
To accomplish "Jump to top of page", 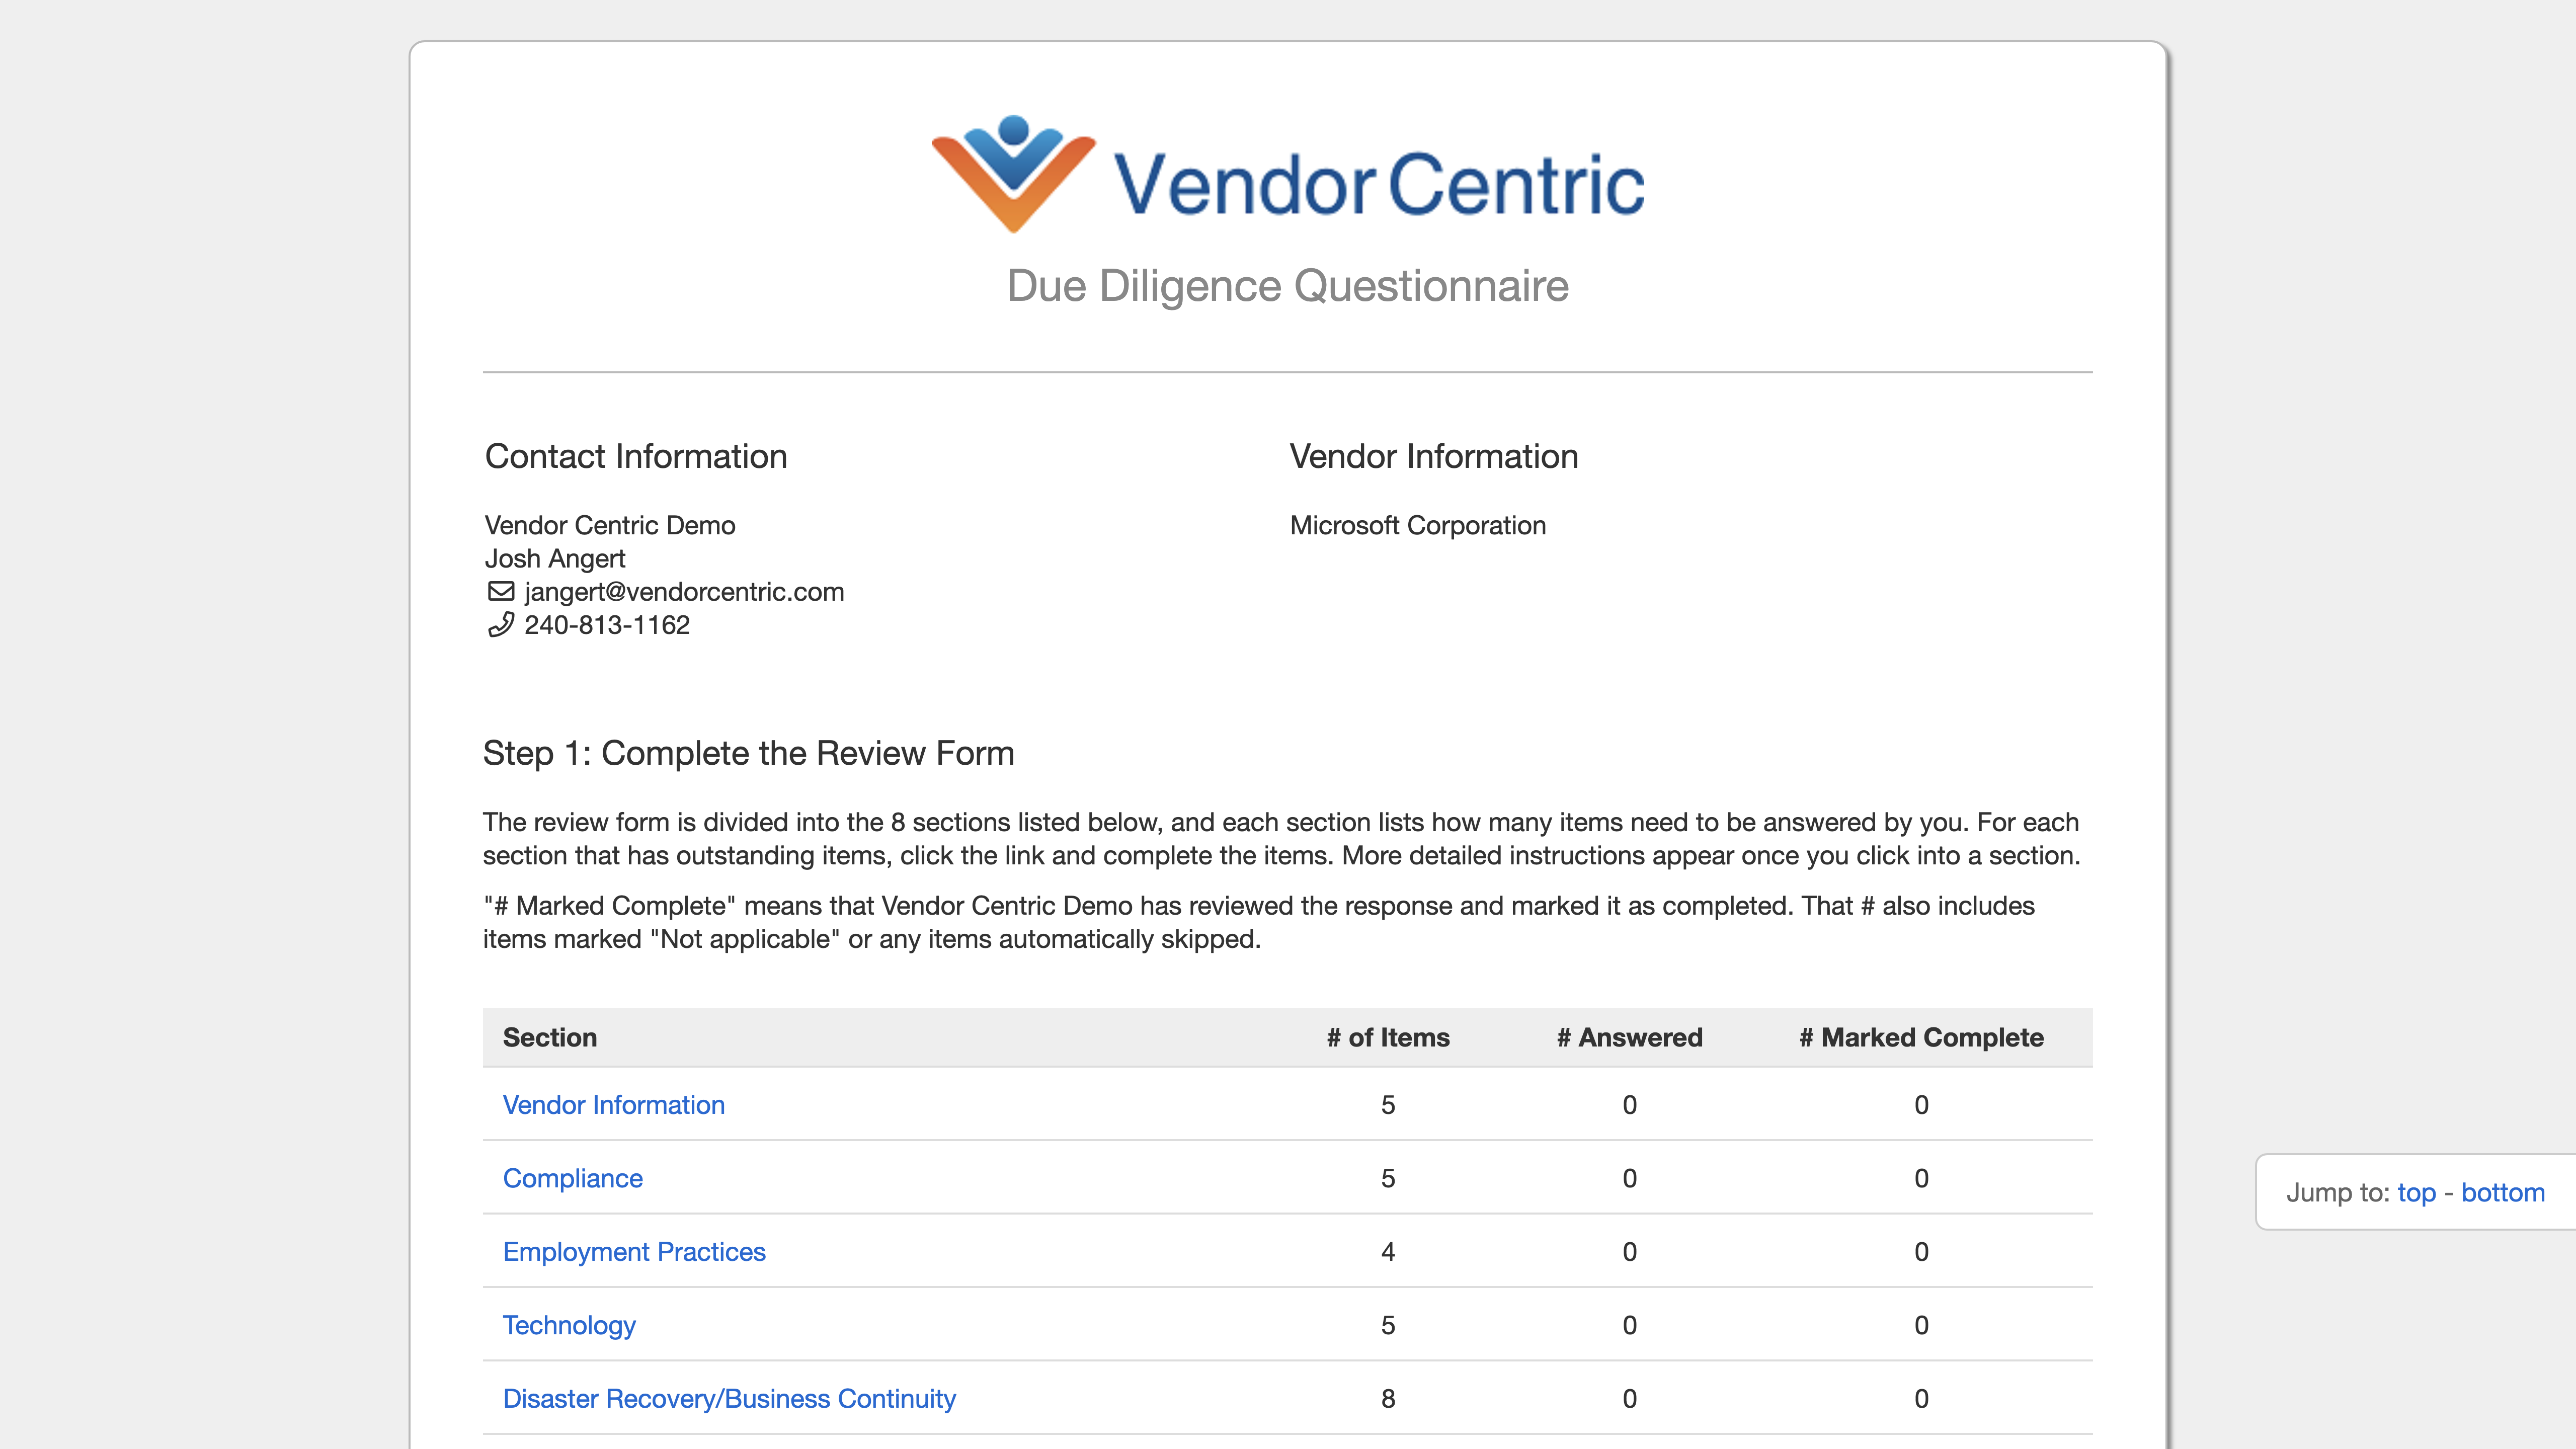I will 2416,1192.
